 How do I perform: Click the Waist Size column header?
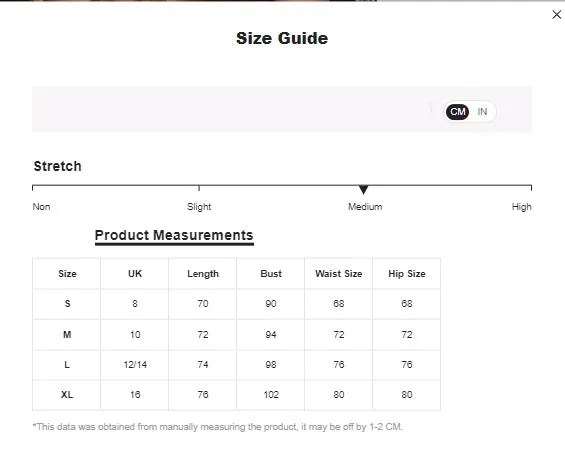pyautogui.click(x=339, y=274)
